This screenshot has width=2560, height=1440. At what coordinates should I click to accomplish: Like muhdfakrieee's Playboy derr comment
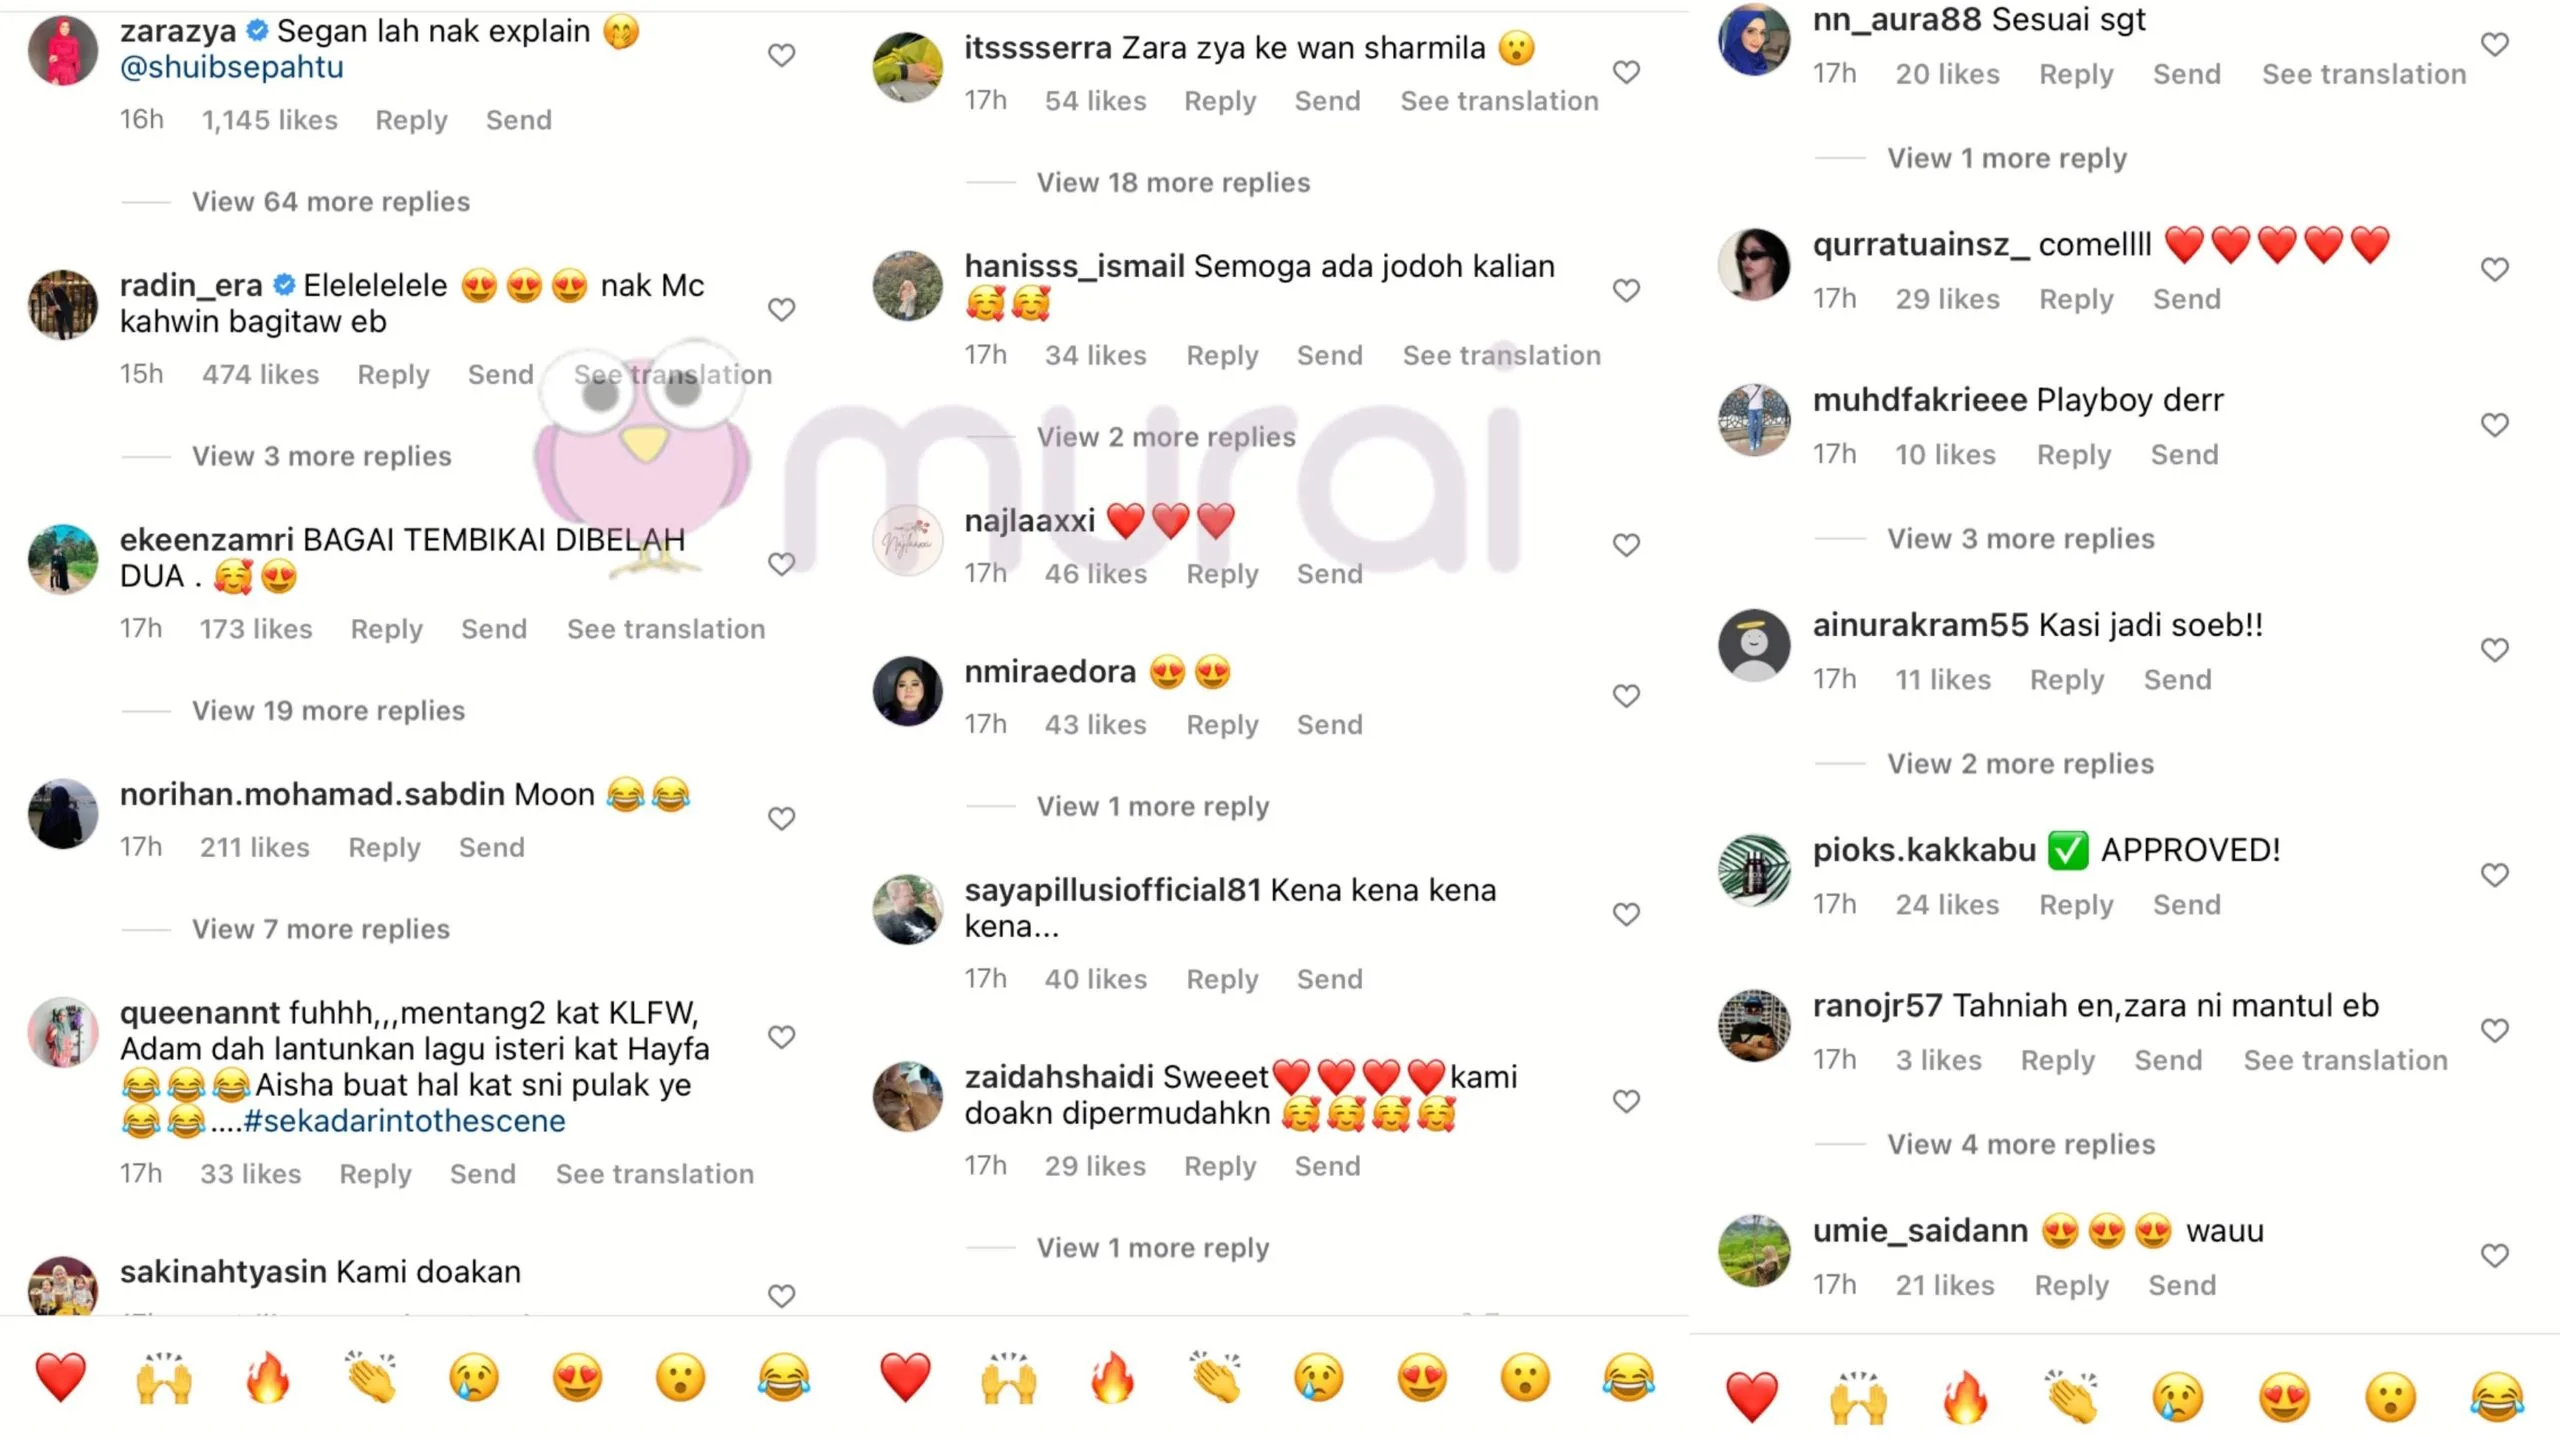(x=2495, y=425)
